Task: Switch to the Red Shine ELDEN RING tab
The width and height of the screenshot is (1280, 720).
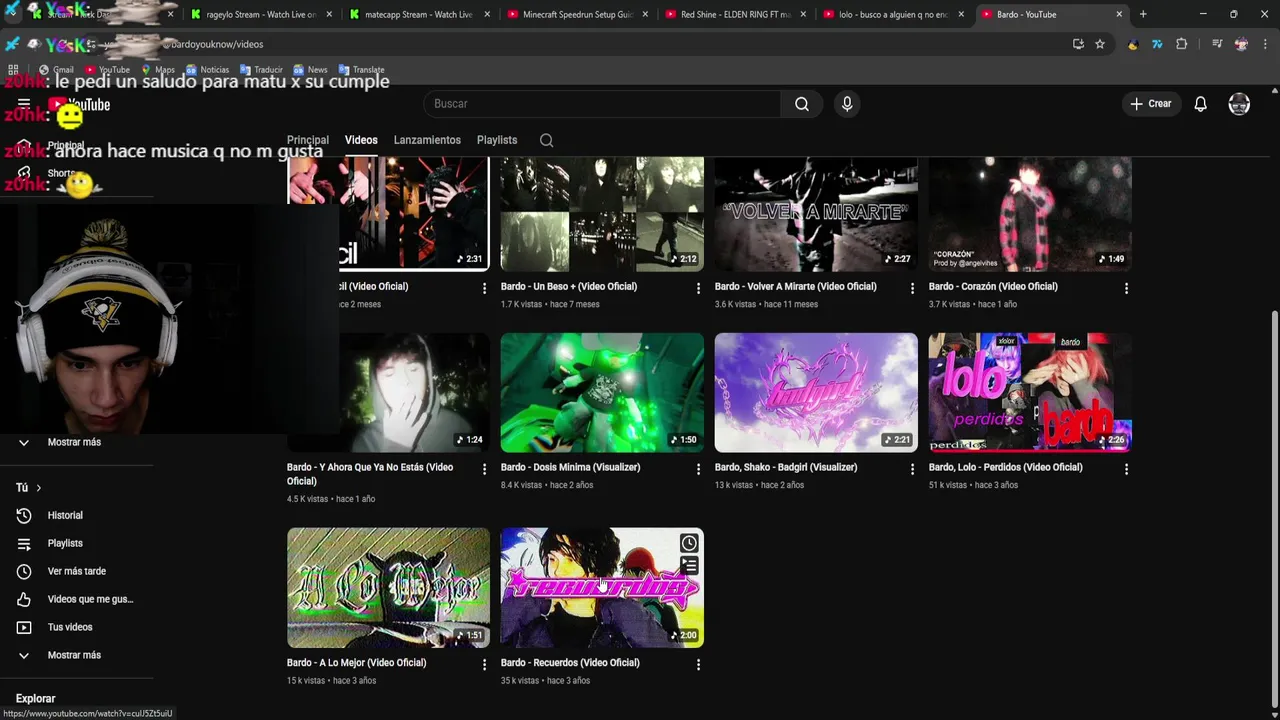Action: pos(735,14)
